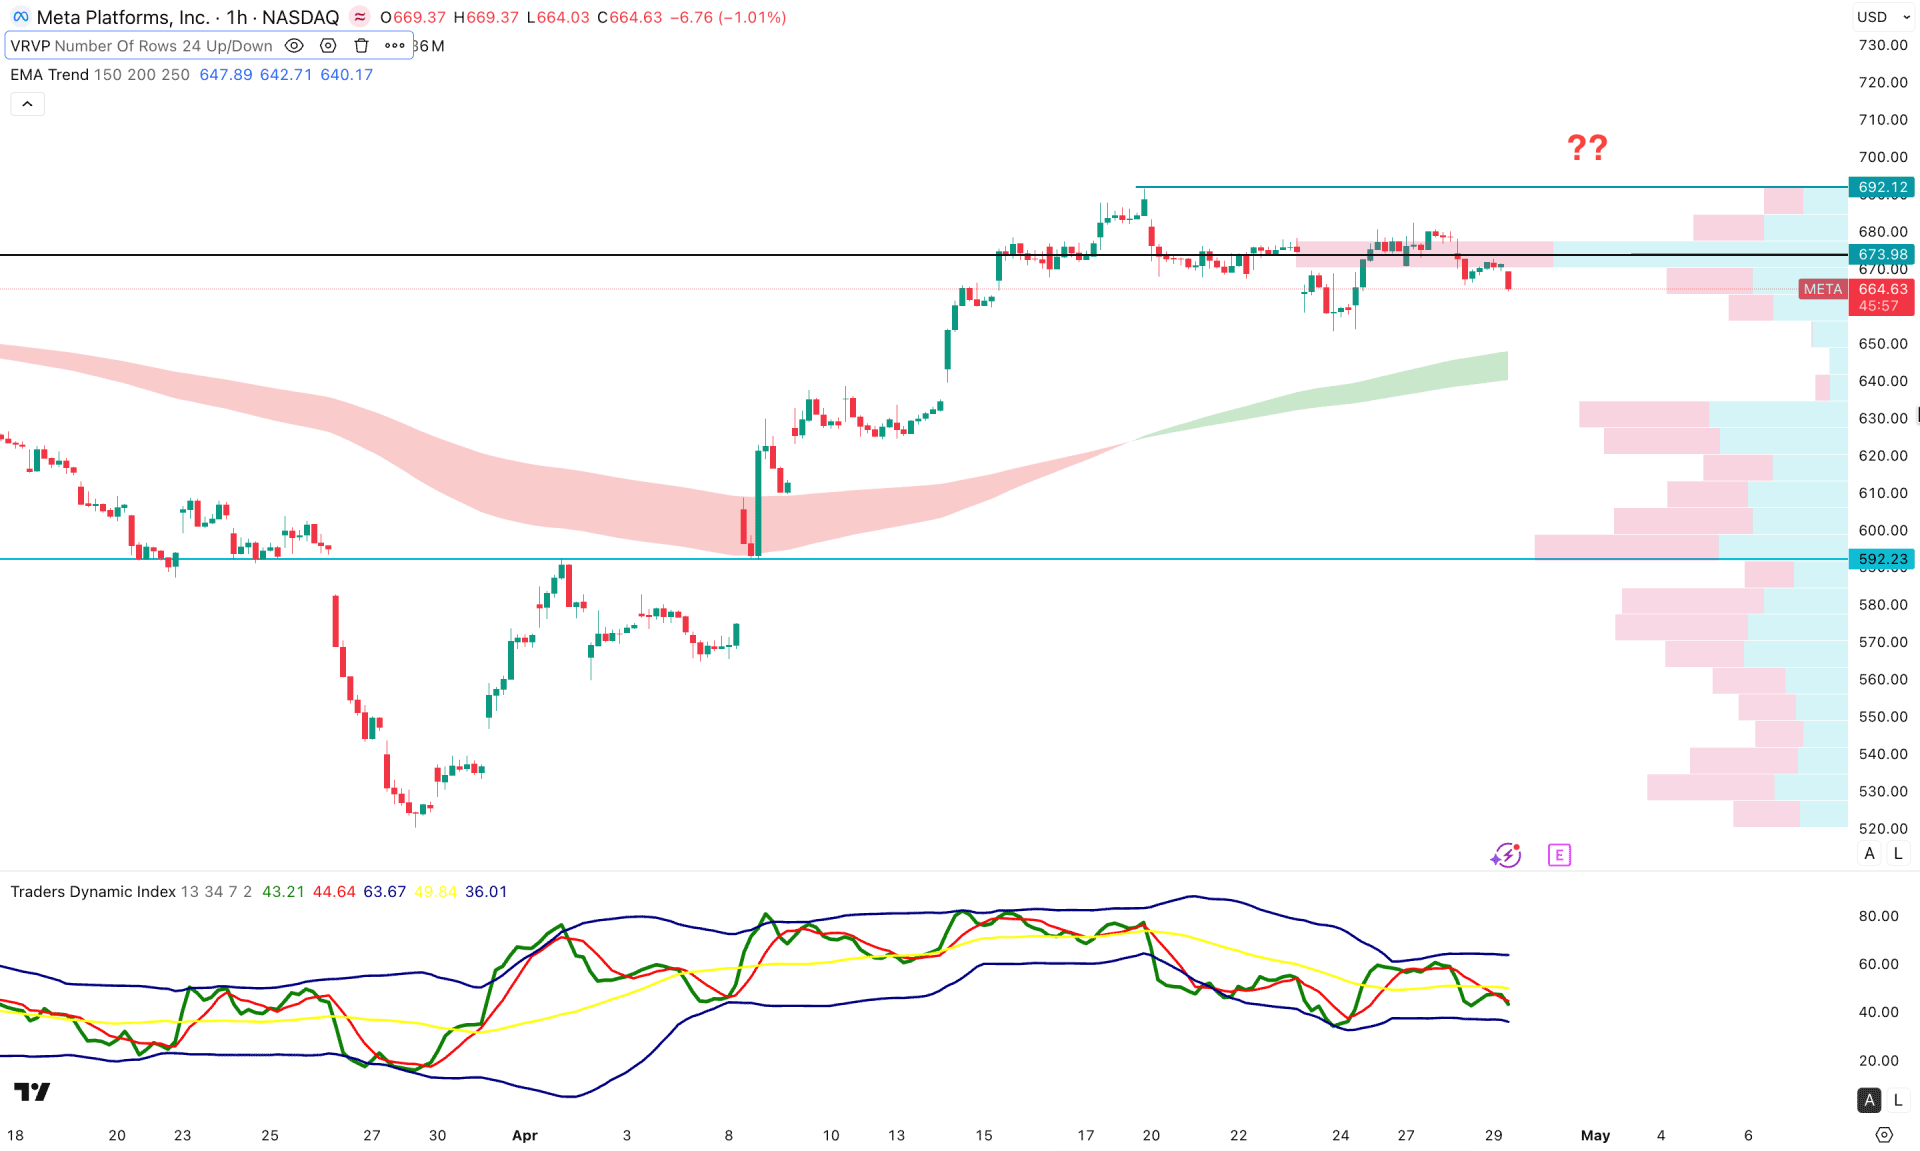Click the 592.23 price line label

coord(1882,559)
